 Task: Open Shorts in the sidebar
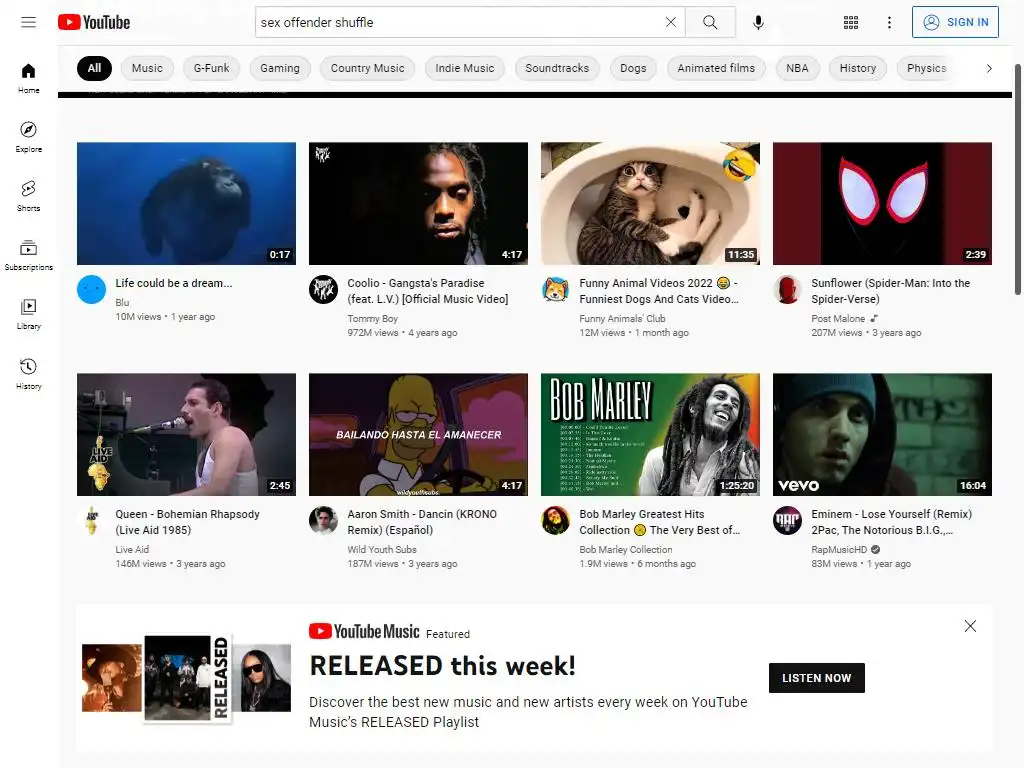(x=29, y=196)
